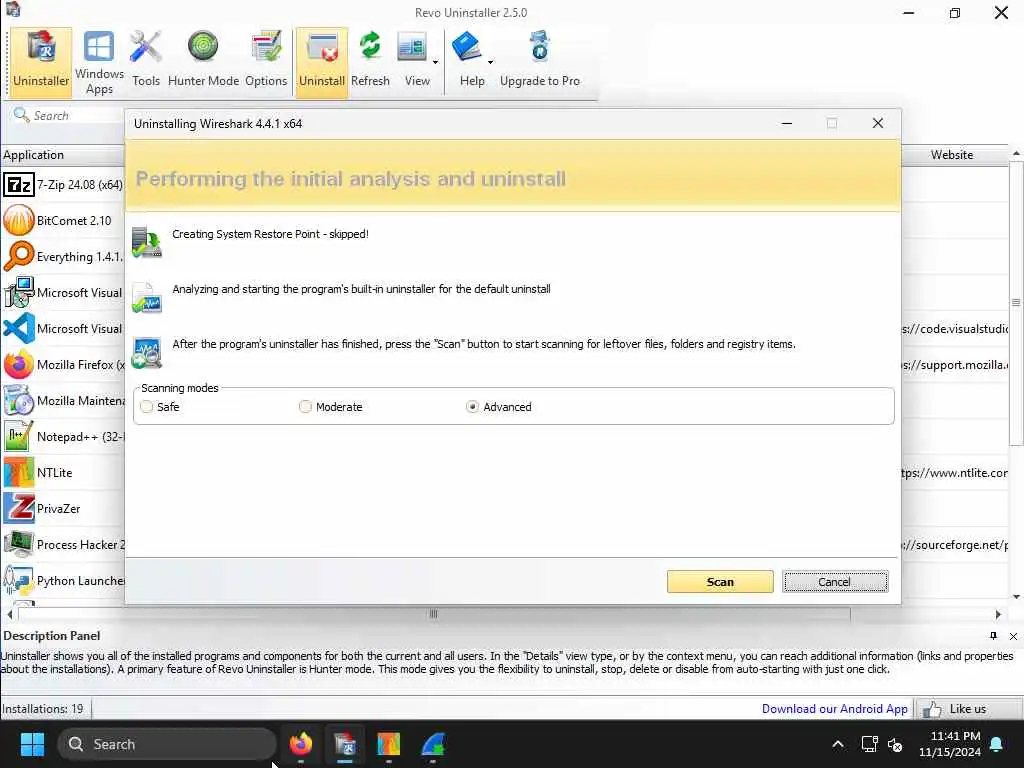Click the list's scroll down arrow
Screen dimensions: 1024x768
point(1016,597)
